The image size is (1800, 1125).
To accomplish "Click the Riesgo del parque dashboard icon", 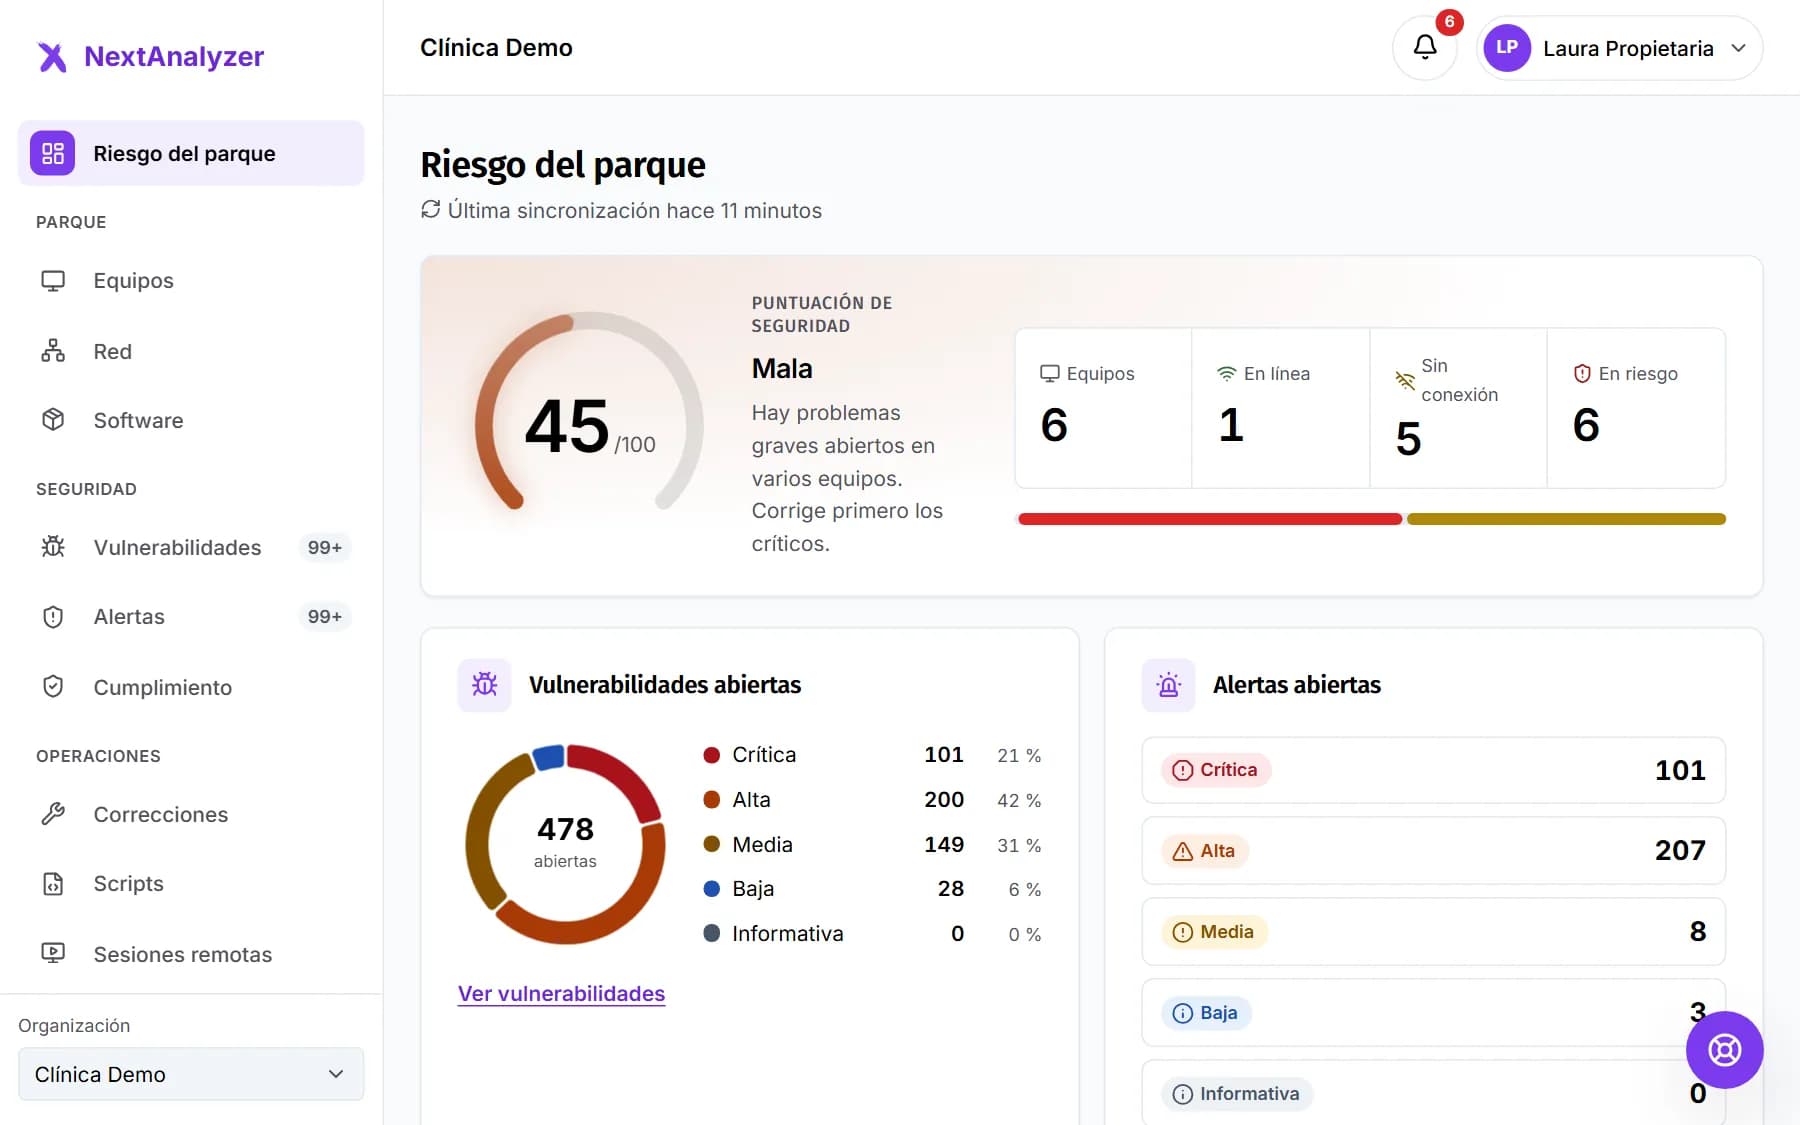I will (x=52, y=153).
